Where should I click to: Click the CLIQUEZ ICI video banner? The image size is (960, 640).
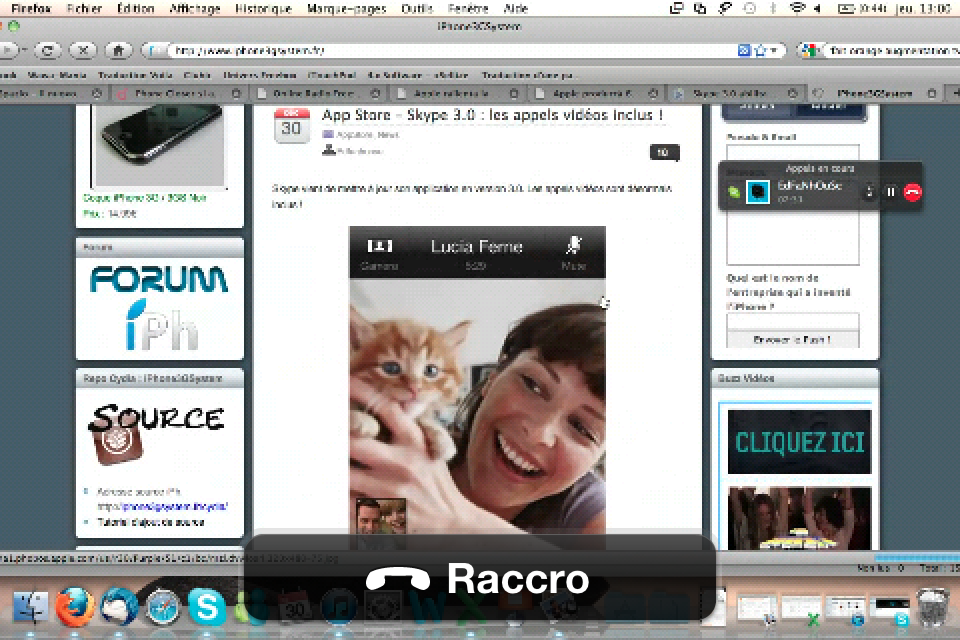(x=799, y=441)
